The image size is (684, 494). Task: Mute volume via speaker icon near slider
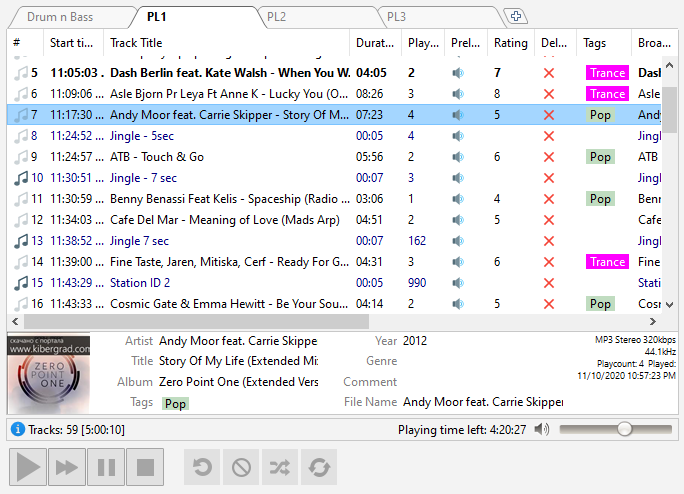coord(542,429)
